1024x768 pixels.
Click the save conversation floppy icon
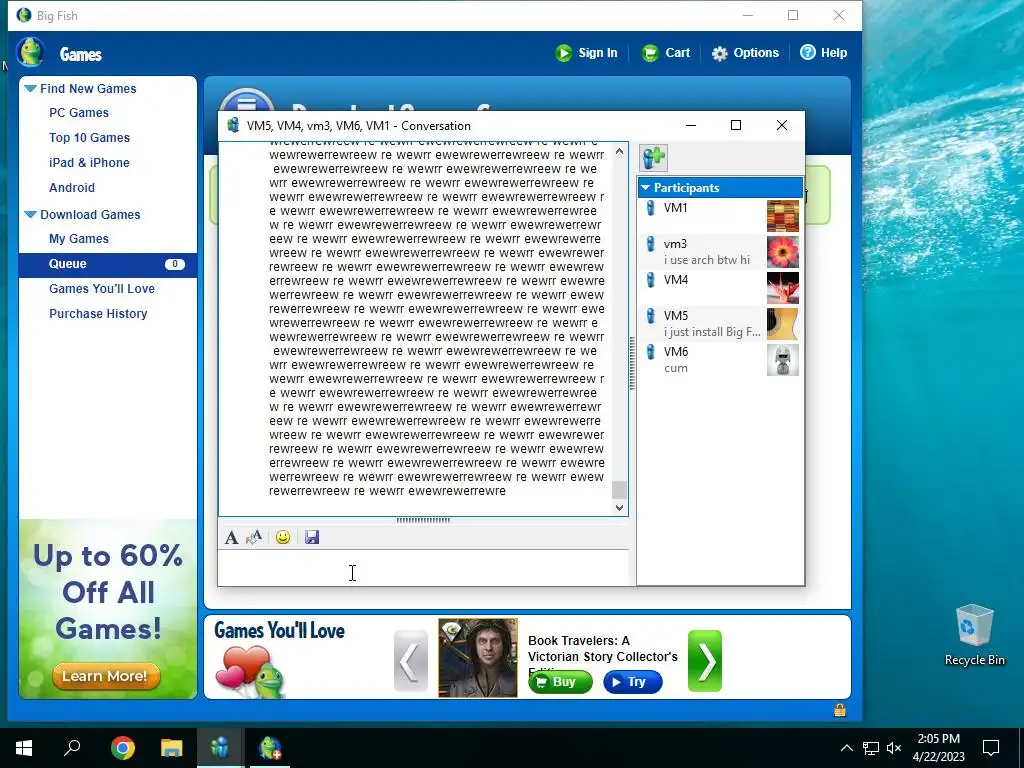tap(312, 537)
